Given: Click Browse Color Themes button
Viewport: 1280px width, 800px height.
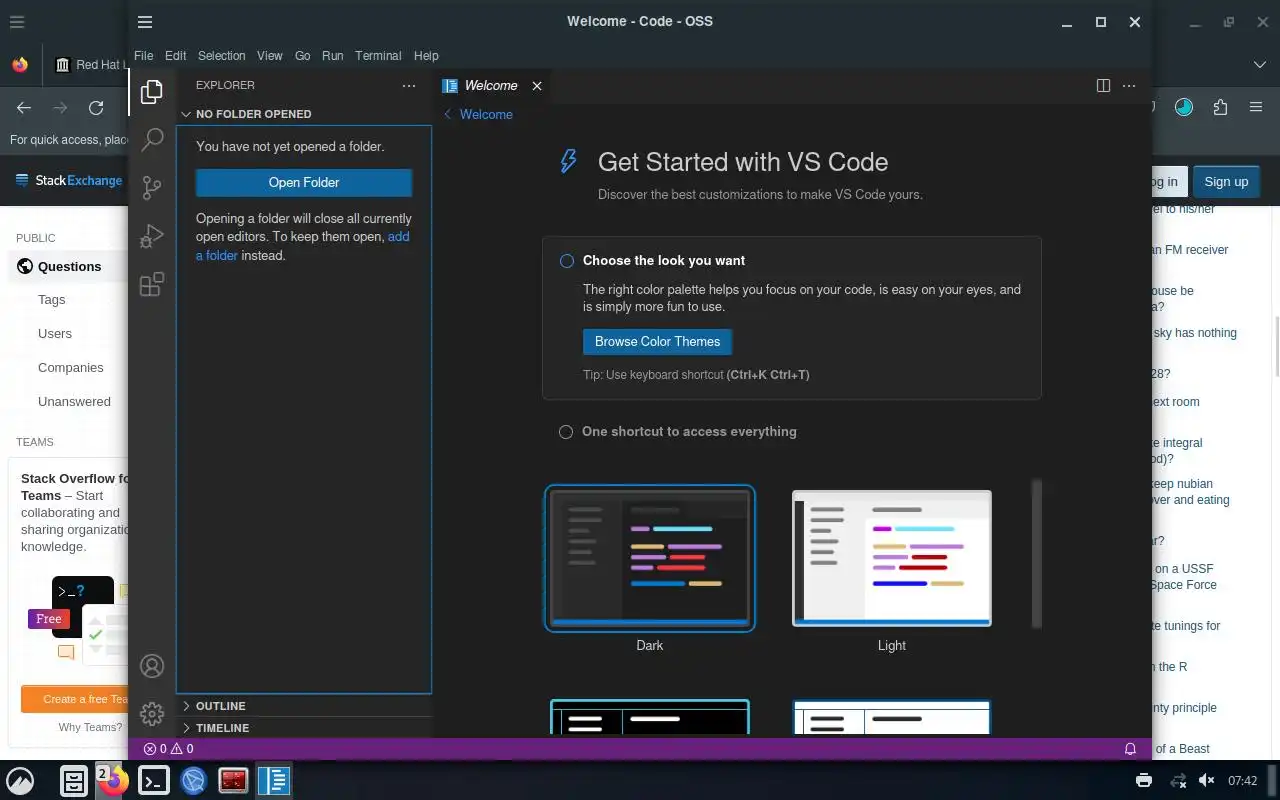Looking at the screenshot, I should tap(657, 342).
